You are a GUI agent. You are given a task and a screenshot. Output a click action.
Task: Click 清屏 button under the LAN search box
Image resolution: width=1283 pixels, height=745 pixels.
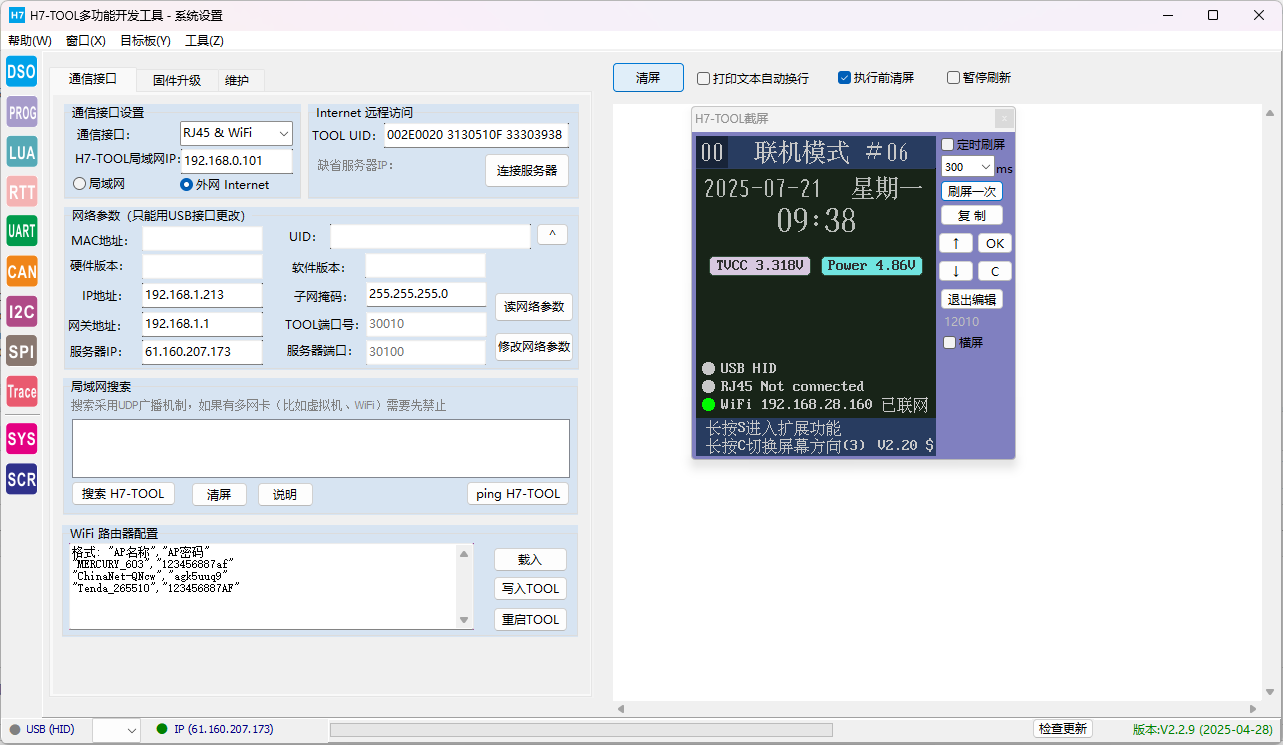pyautogui.click(x=219, y=495)
